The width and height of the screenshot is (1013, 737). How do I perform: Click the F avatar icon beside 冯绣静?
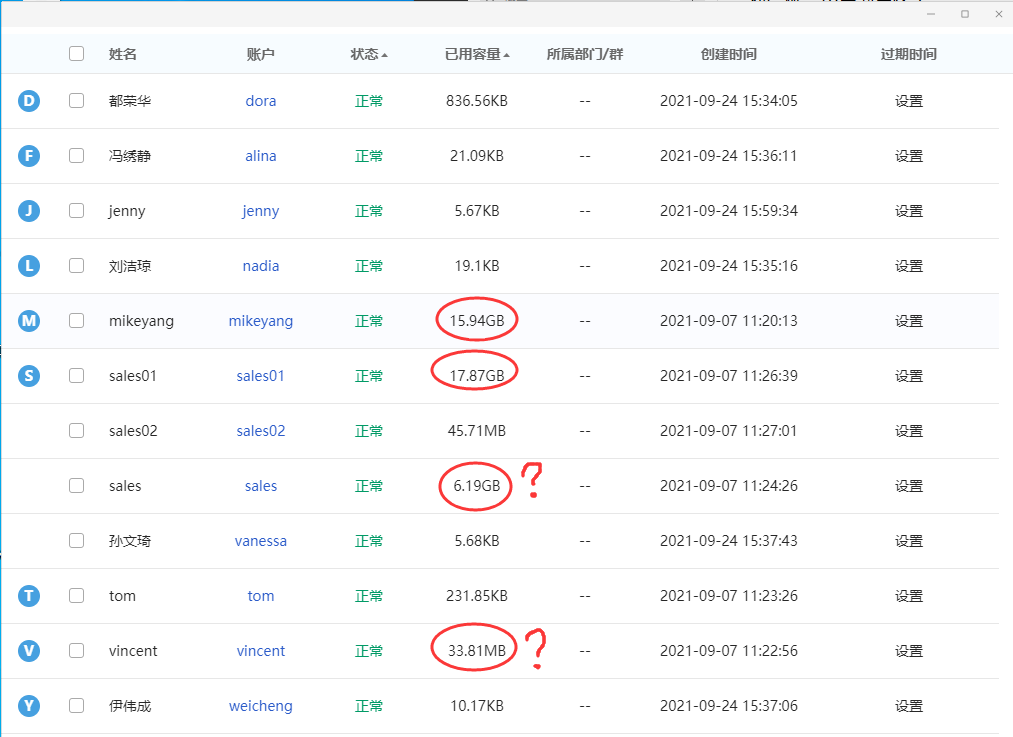pos(28,156)
